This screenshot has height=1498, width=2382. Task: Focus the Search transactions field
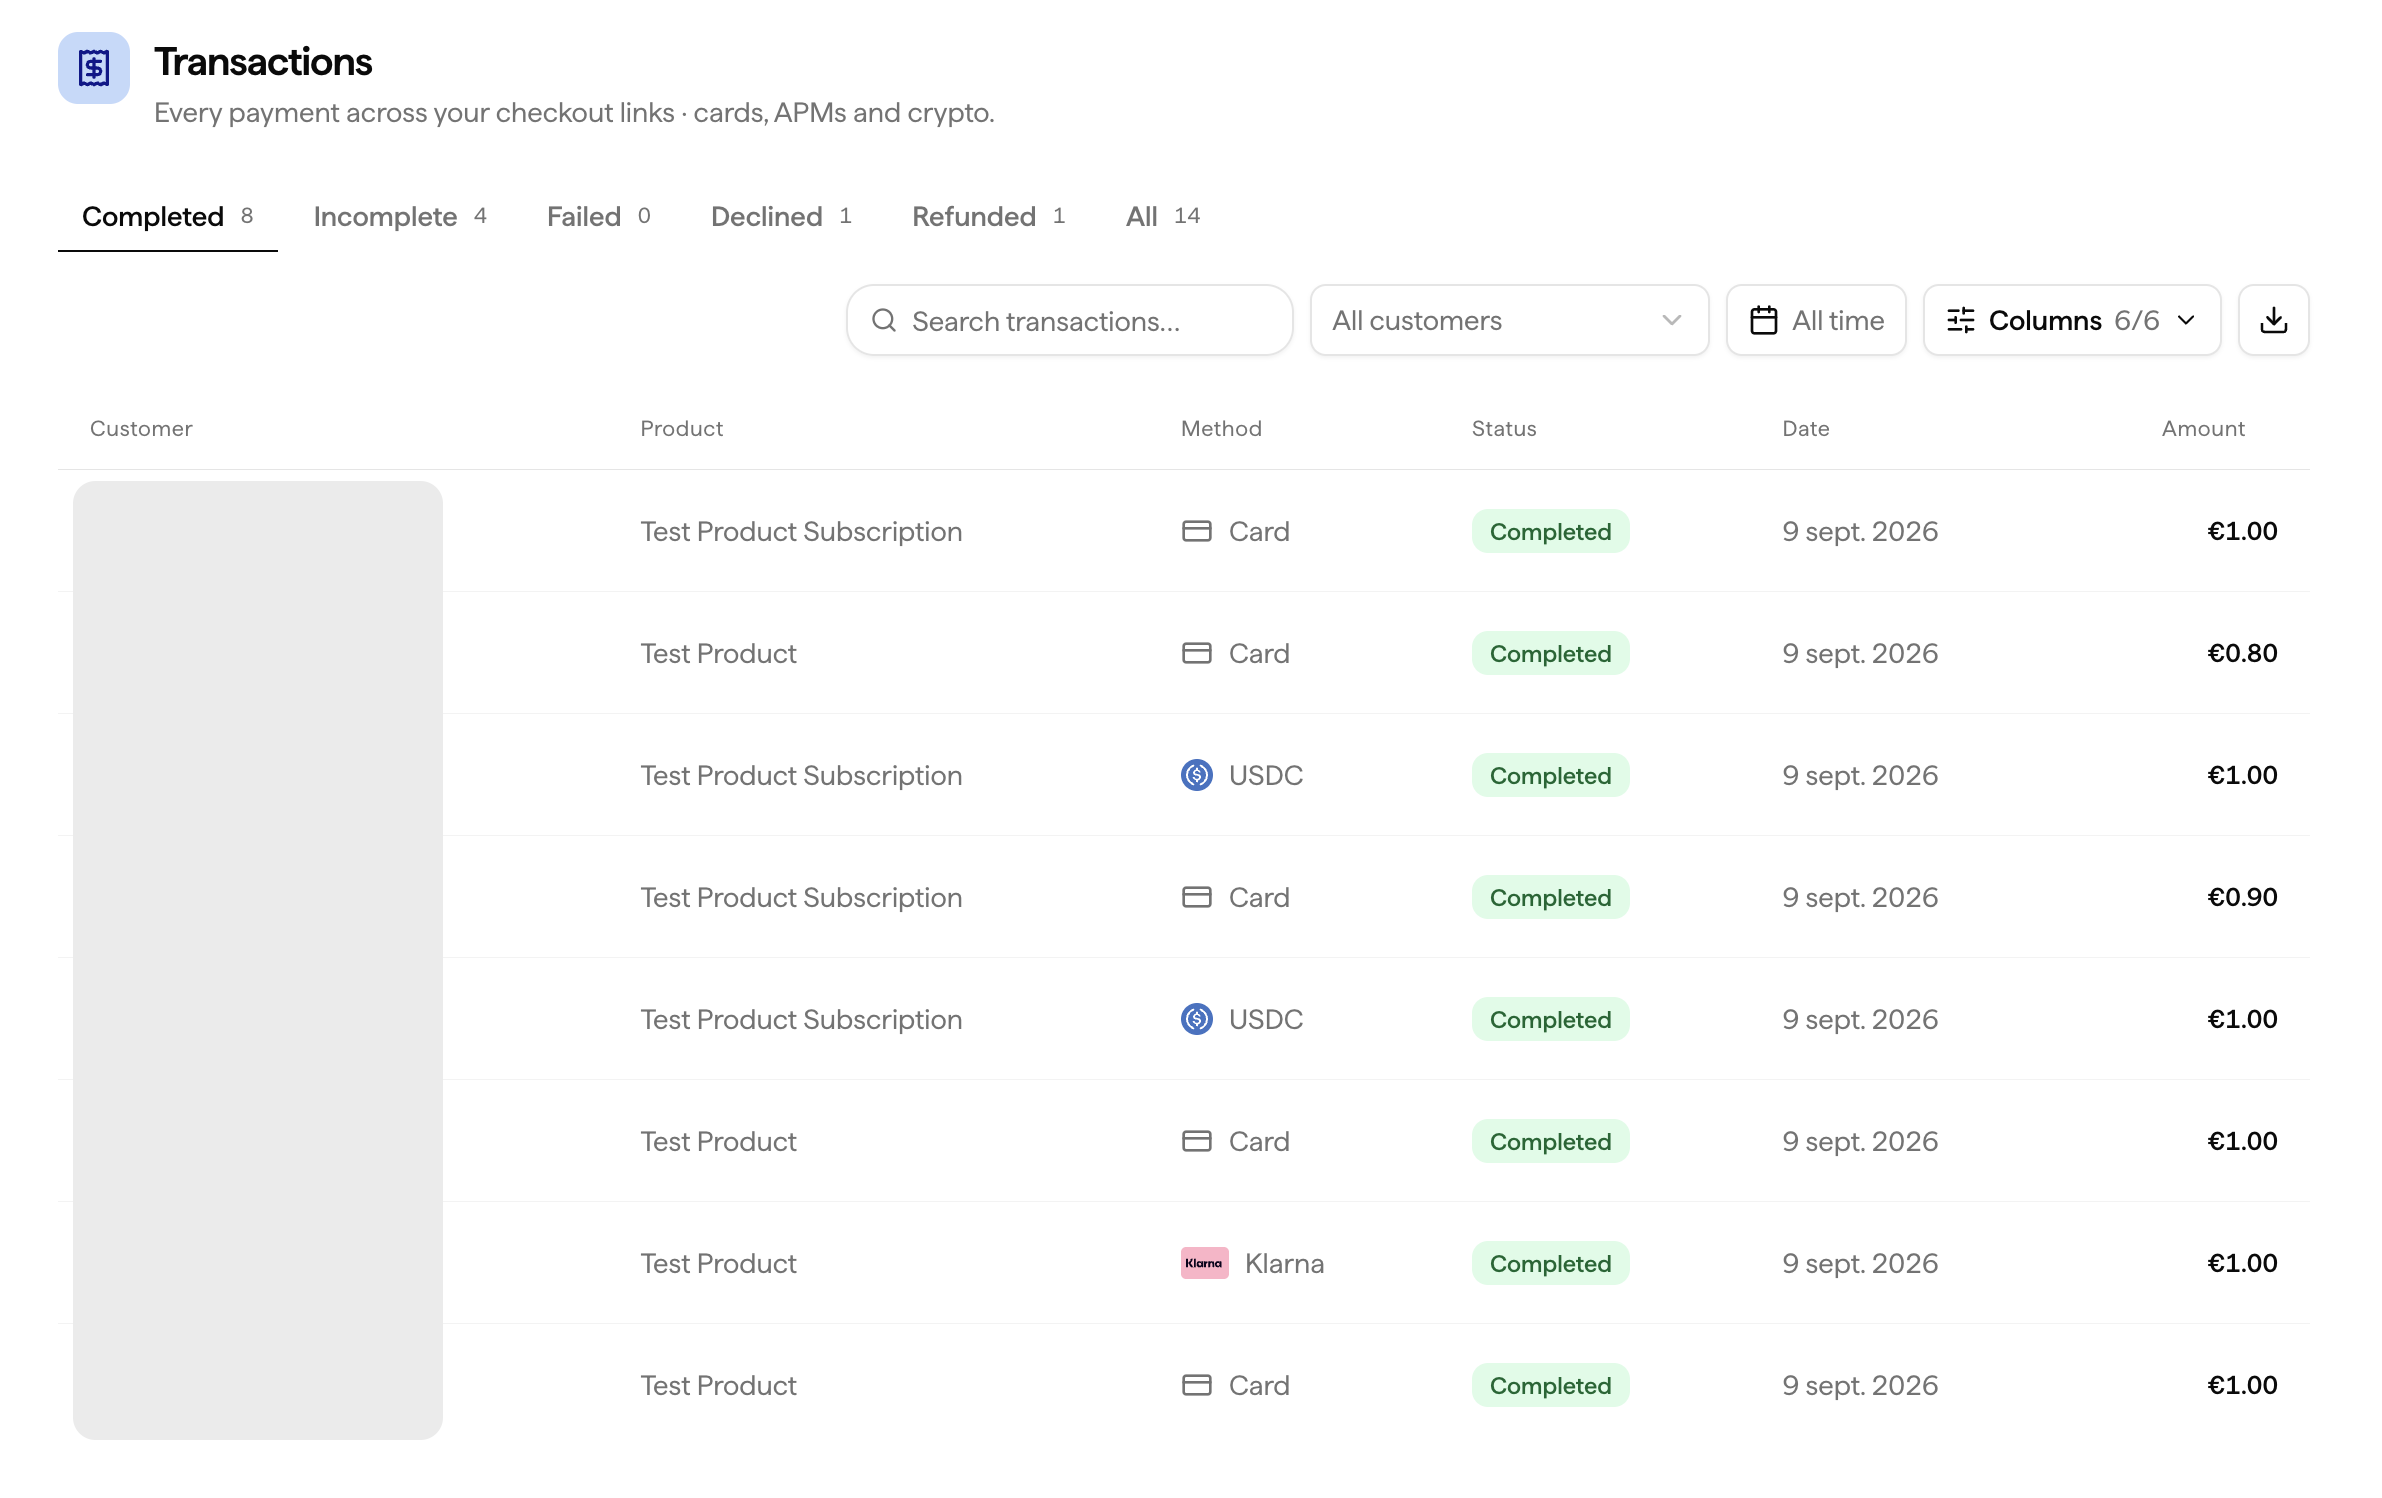pyautogui.click(x=1069, y=320)
